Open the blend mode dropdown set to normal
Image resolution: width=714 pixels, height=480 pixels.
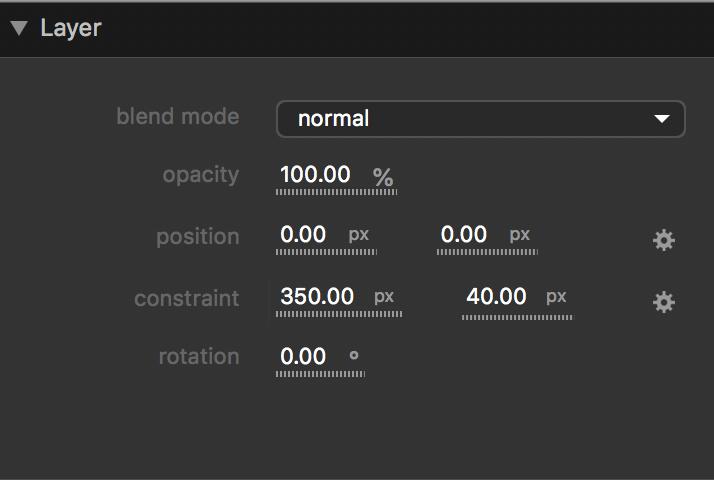480,119
